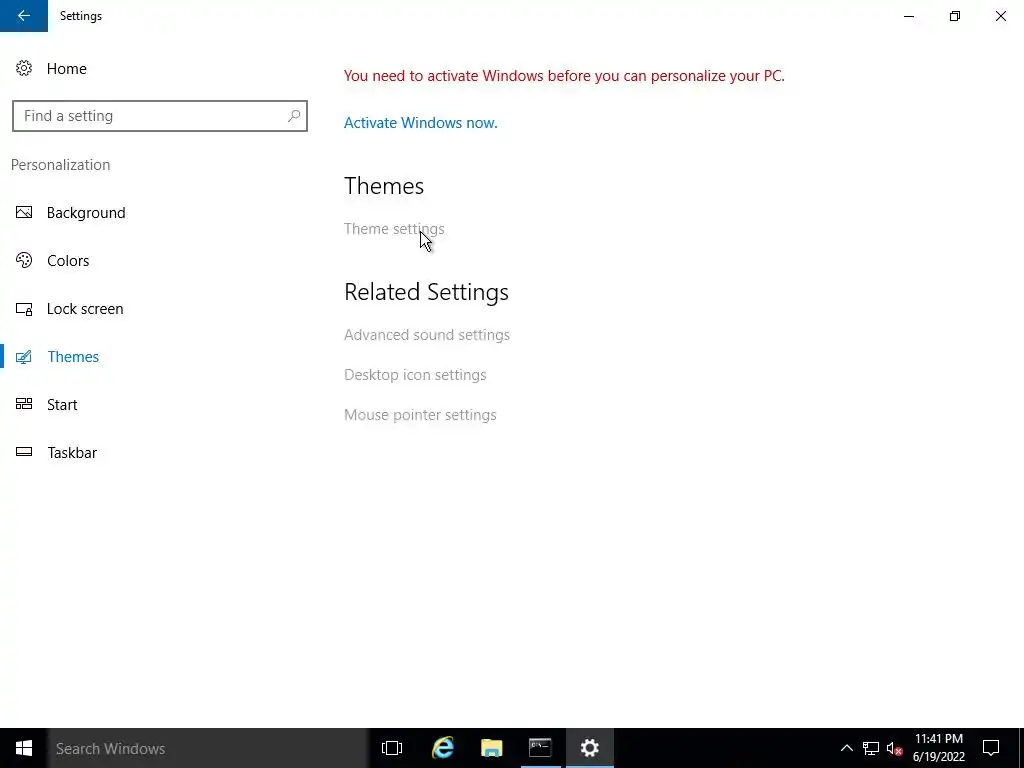The width and height of the screenshot is (1024, 768).
Task: Click the Search Windows taskbar box
Action: tap(208, 748)
